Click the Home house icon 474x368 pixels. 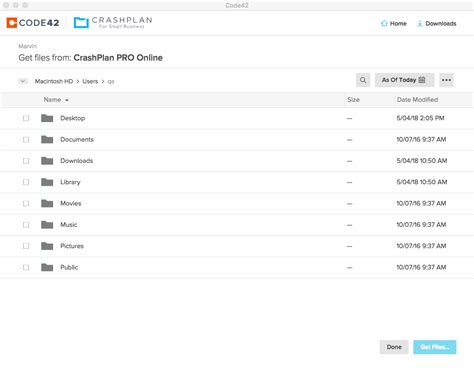[384, 23]
